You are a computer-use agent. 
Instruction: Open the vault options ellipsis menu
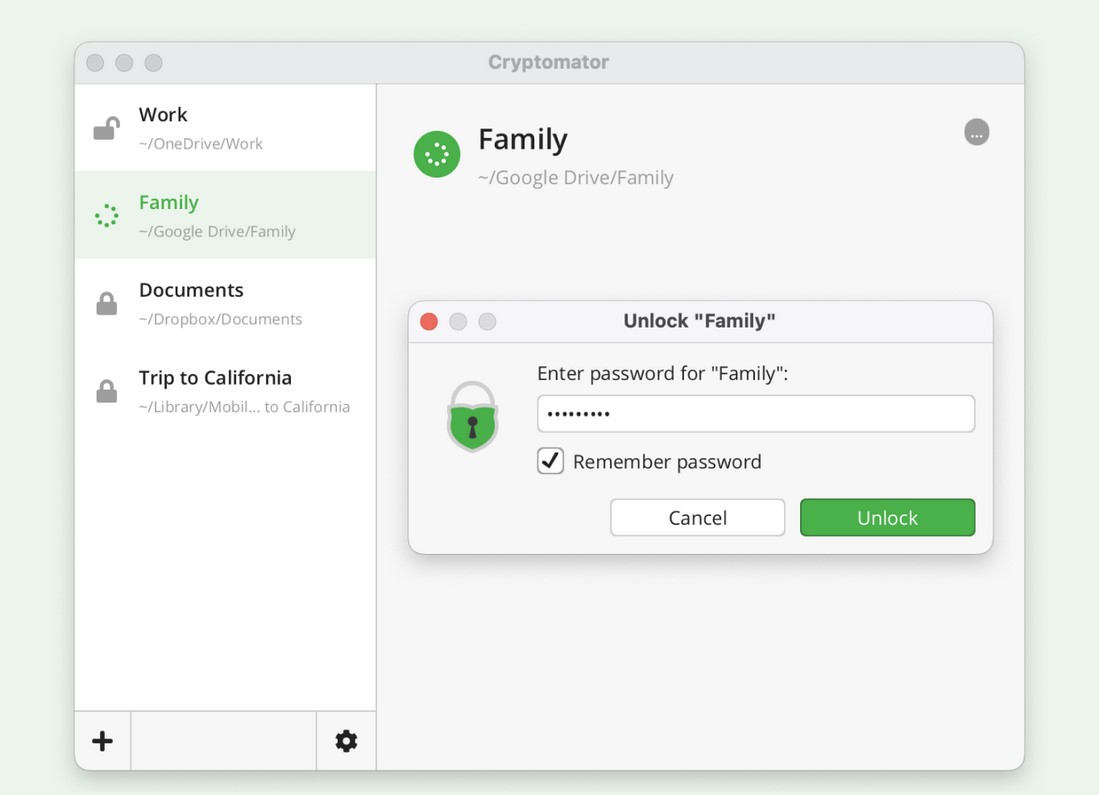pos(976,131)
